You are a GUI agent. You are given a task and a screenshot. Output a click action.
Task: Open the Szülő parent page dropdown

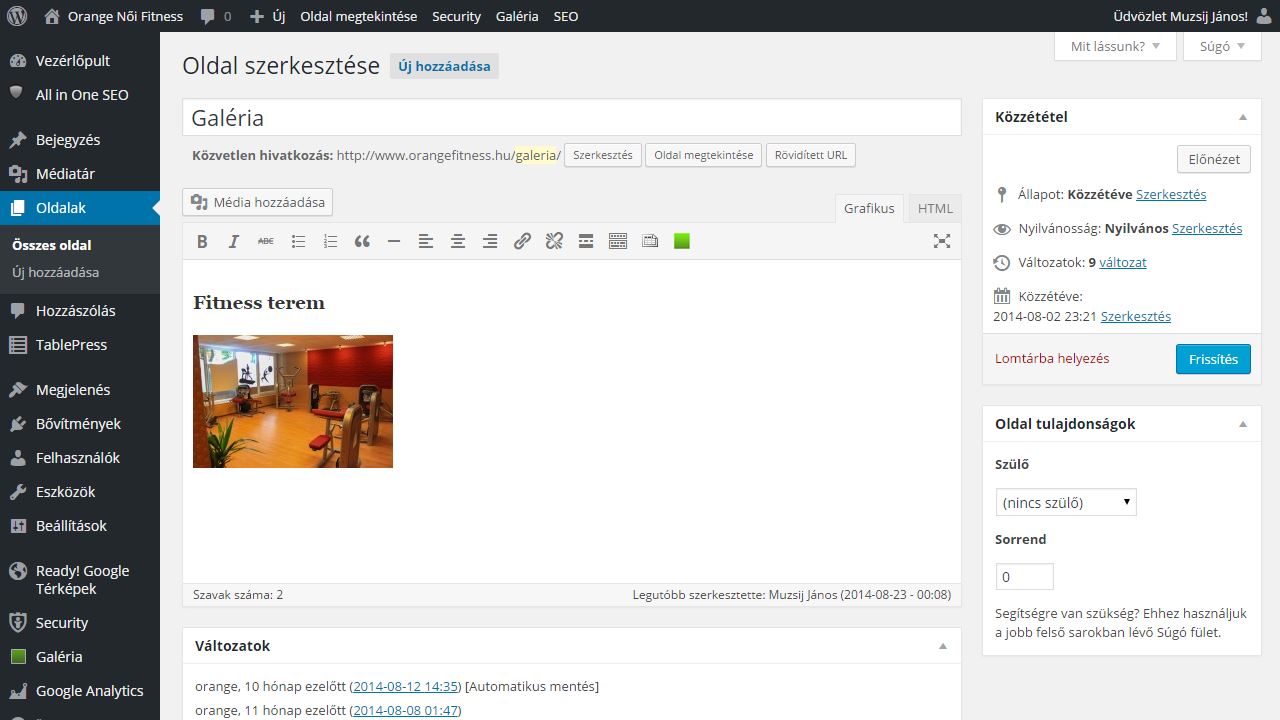coord(1066,502)
